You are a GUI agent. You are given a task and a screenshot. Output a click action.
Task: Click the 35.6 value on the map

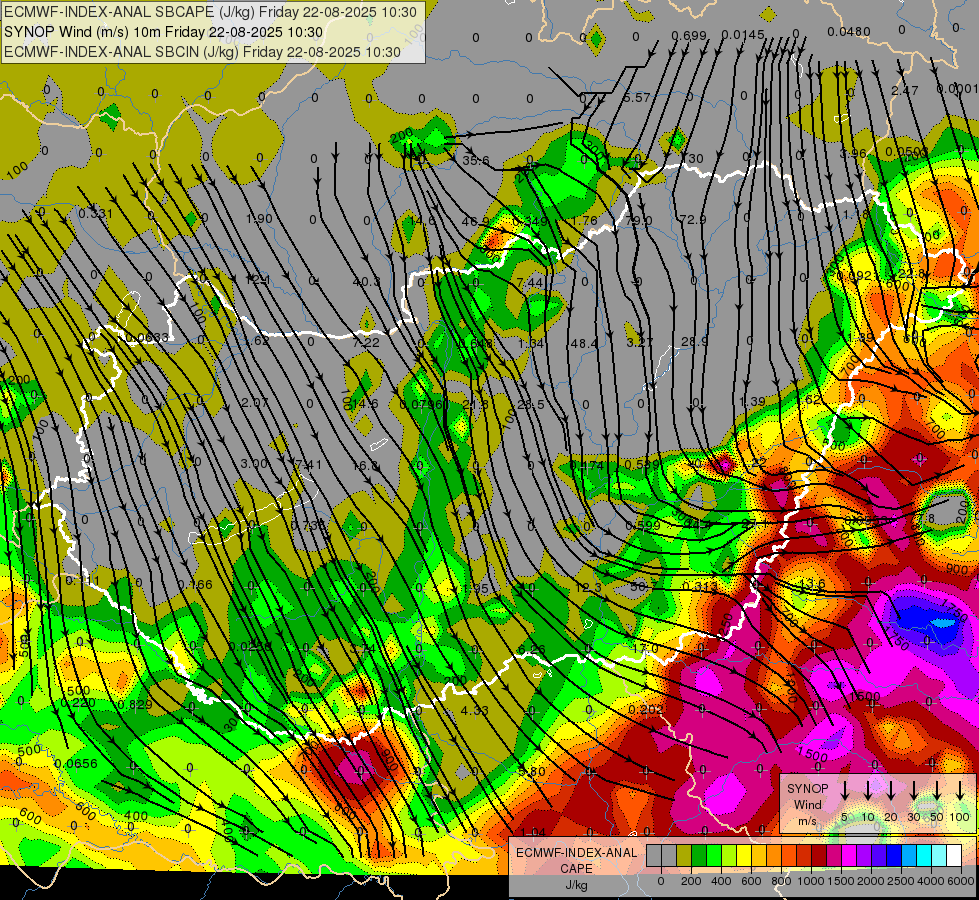click(476, 161)
